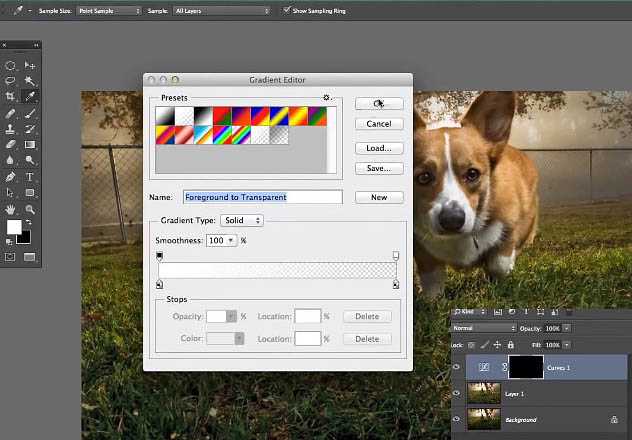The height and width of the screenshot is (440, 632).
Task: Toggle visibility of Layer 1
Action: tap(457, 393)
